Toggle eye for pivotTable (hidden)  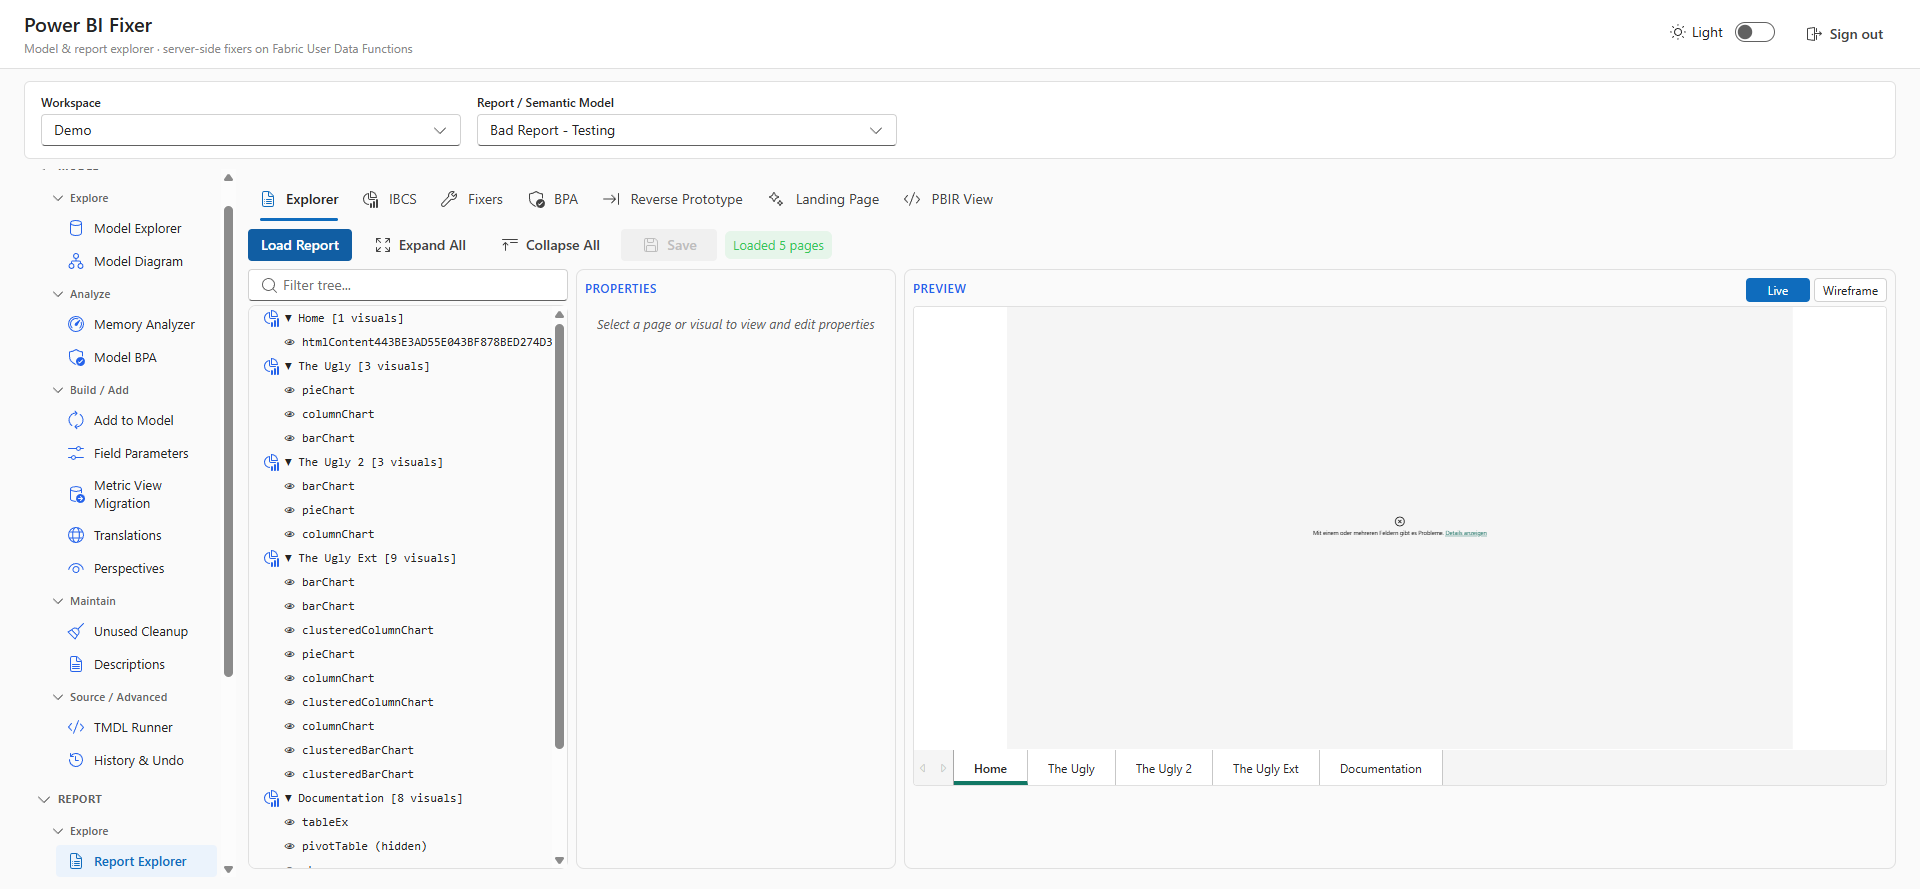click(289, 846)
